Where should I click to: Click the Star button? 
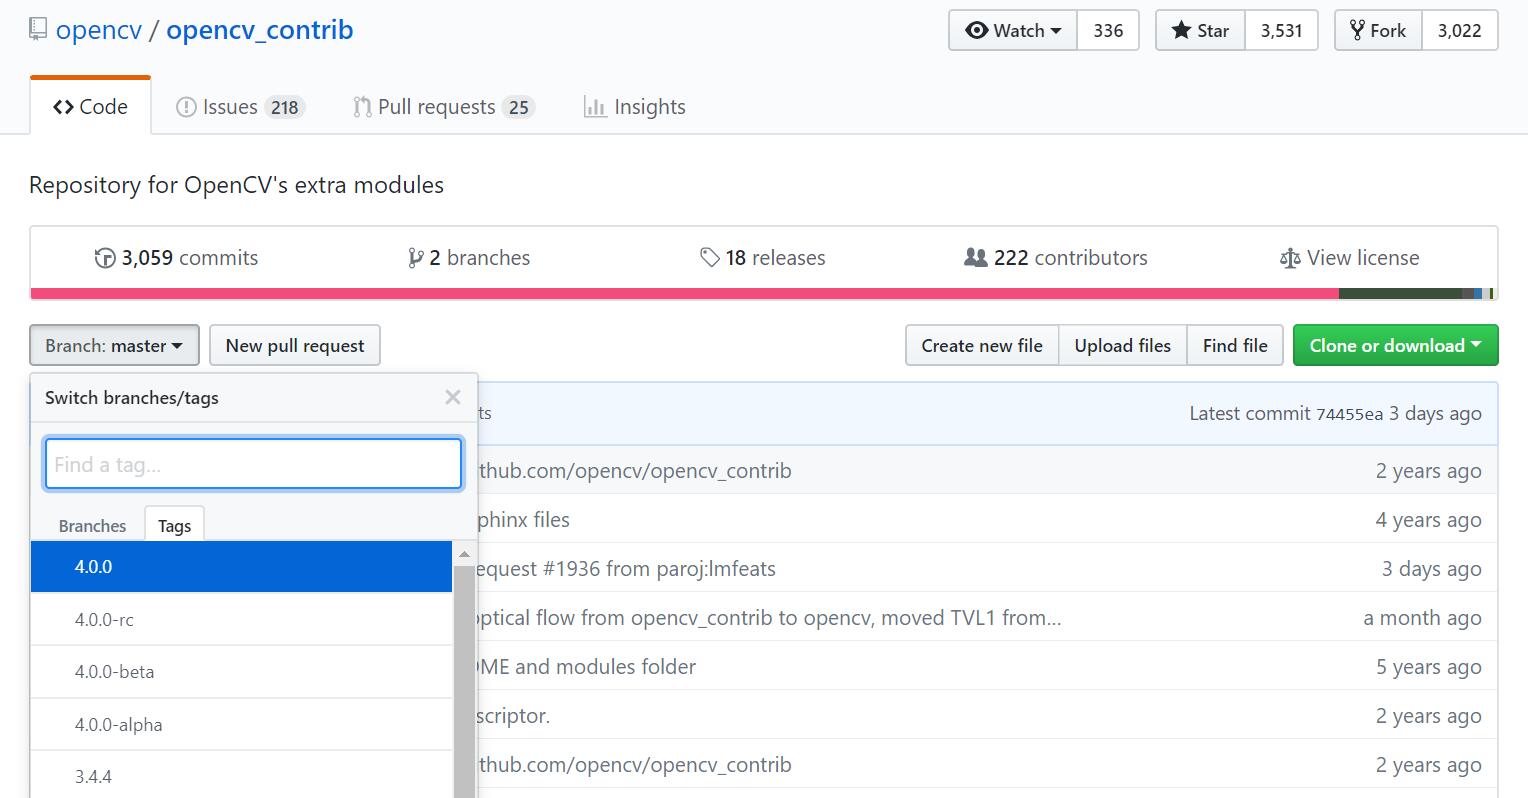pyautogui.click(x=1200, y=30)
